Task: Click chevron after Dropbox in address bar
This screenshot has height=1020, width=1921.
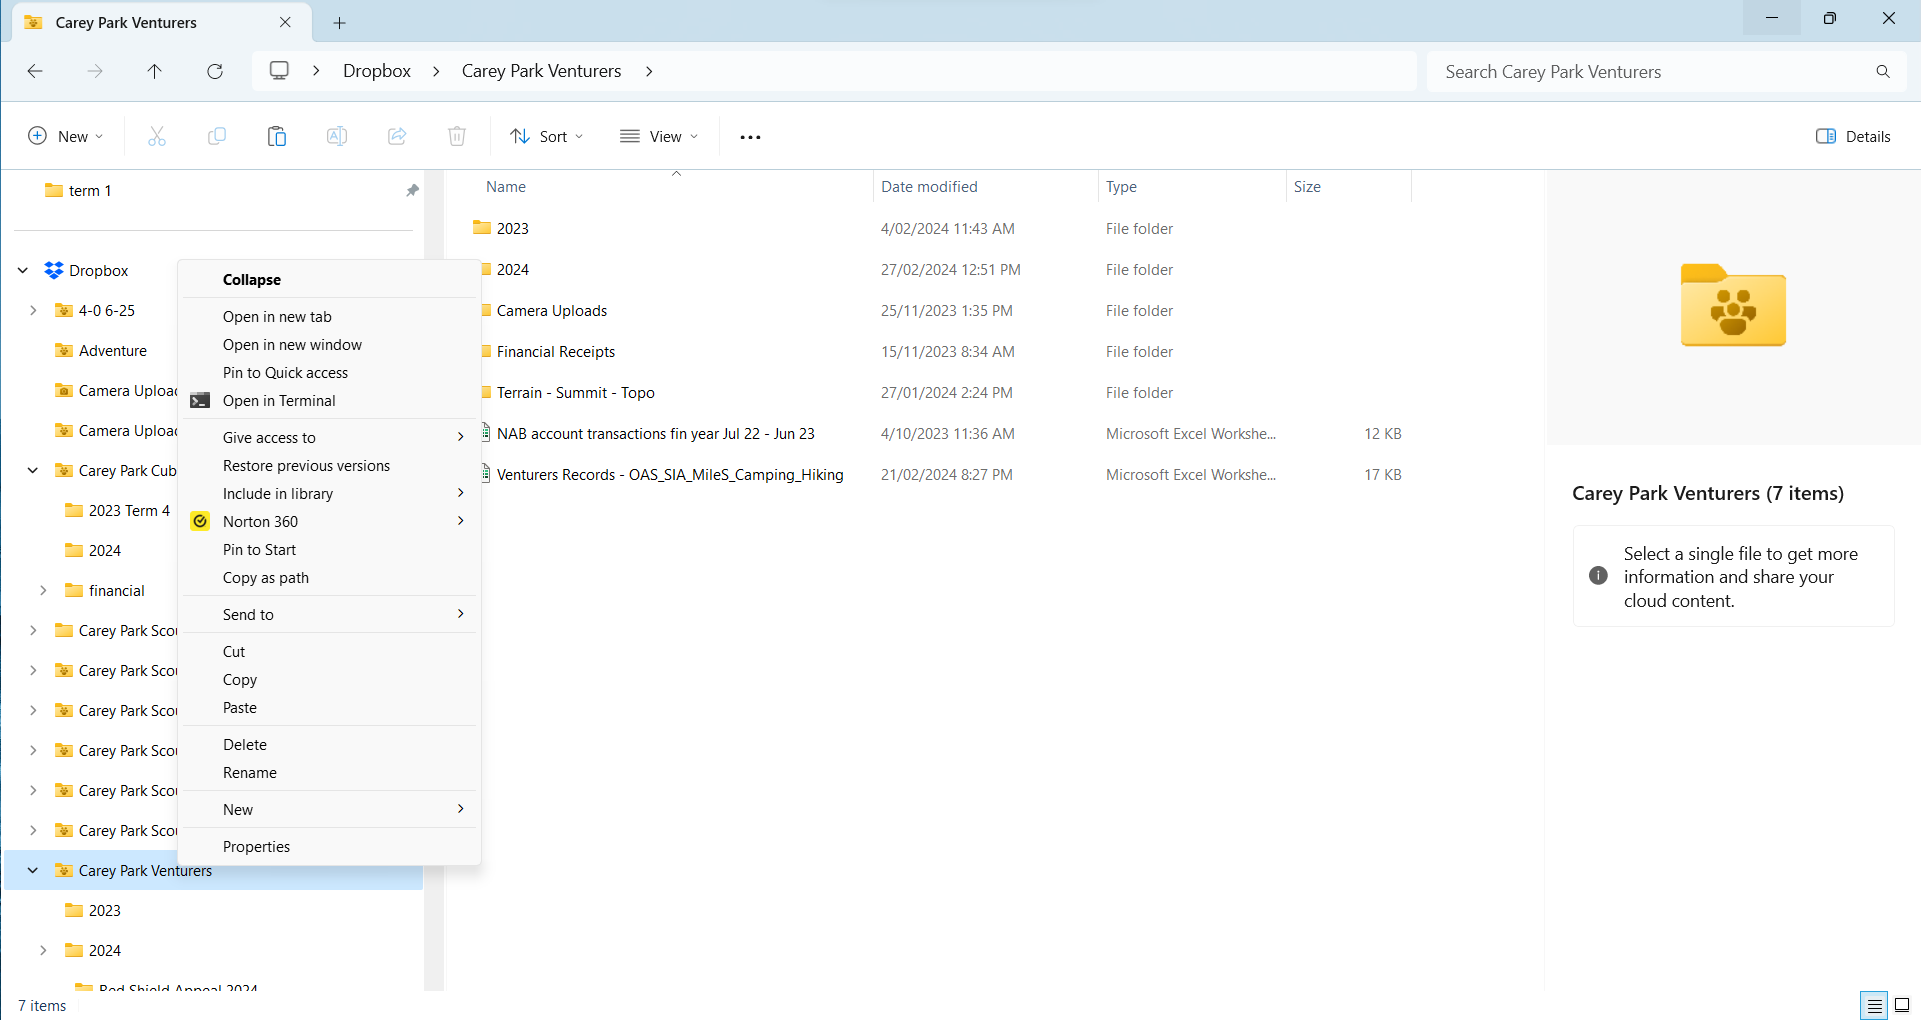Action: pos(436,71)
